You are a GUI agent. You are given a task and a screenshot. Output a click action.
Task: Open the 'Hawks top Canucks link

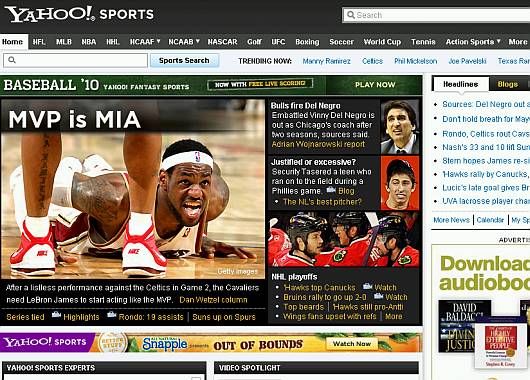click(x=320, y=287)
